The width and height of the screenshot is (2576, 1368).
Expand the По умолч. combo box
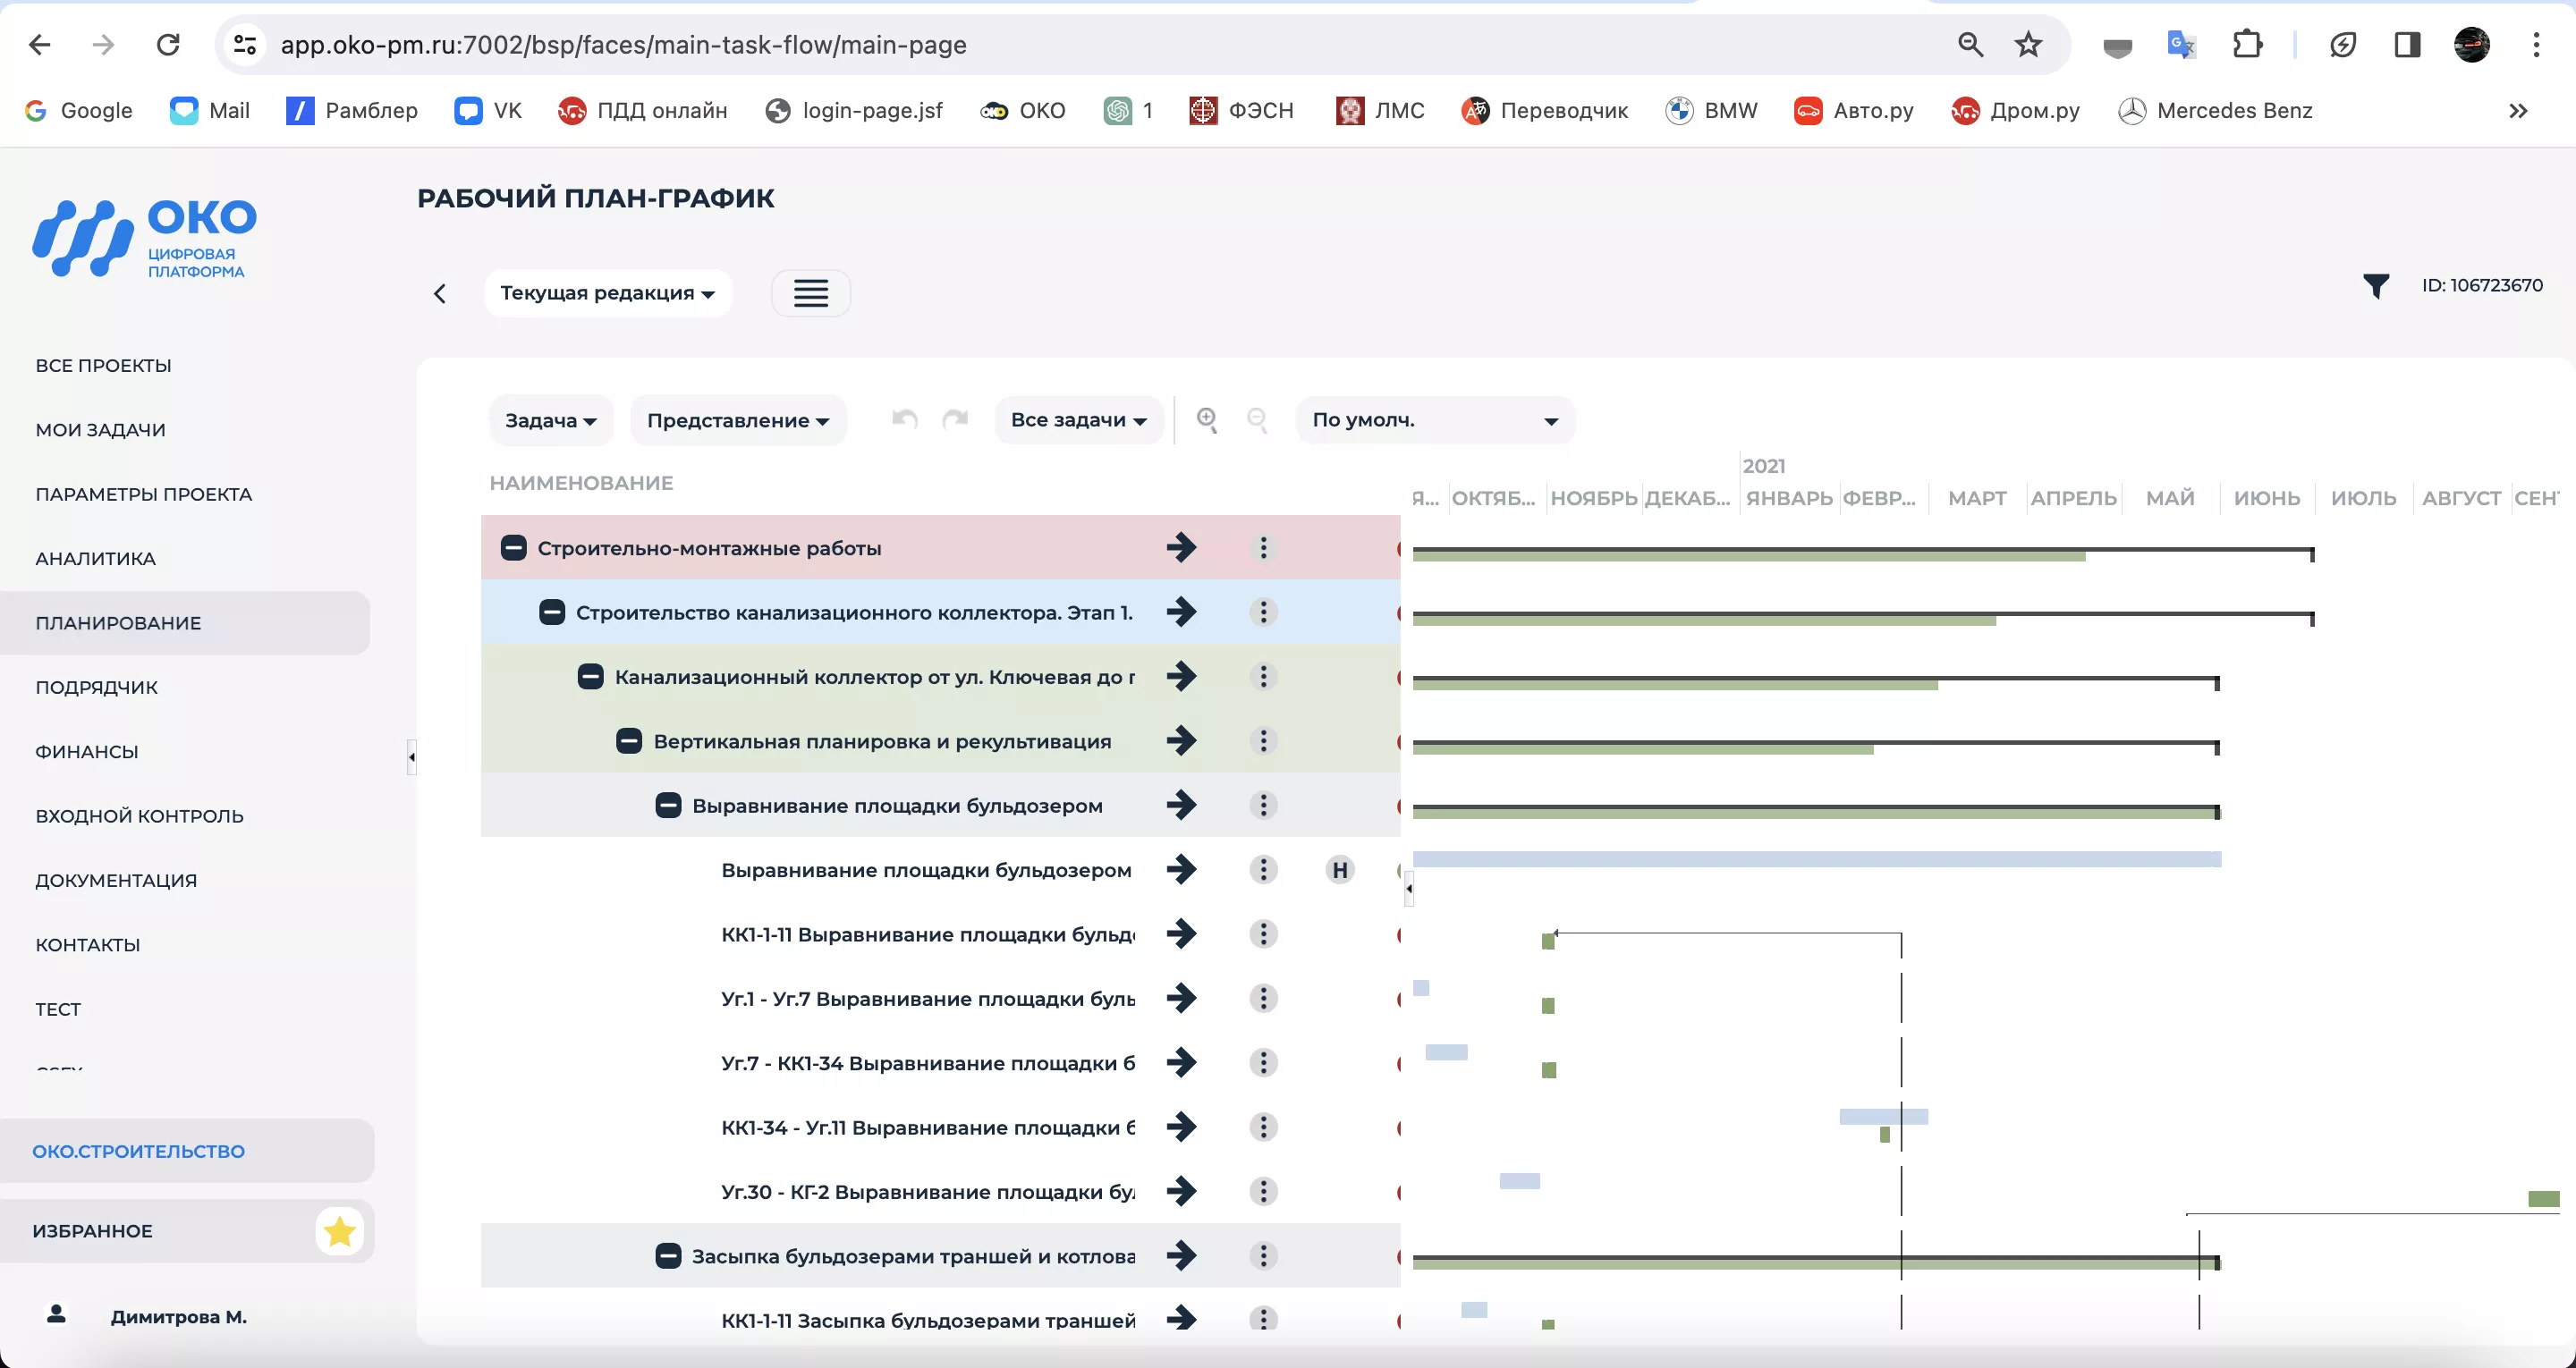click(x=1434, y=420)
